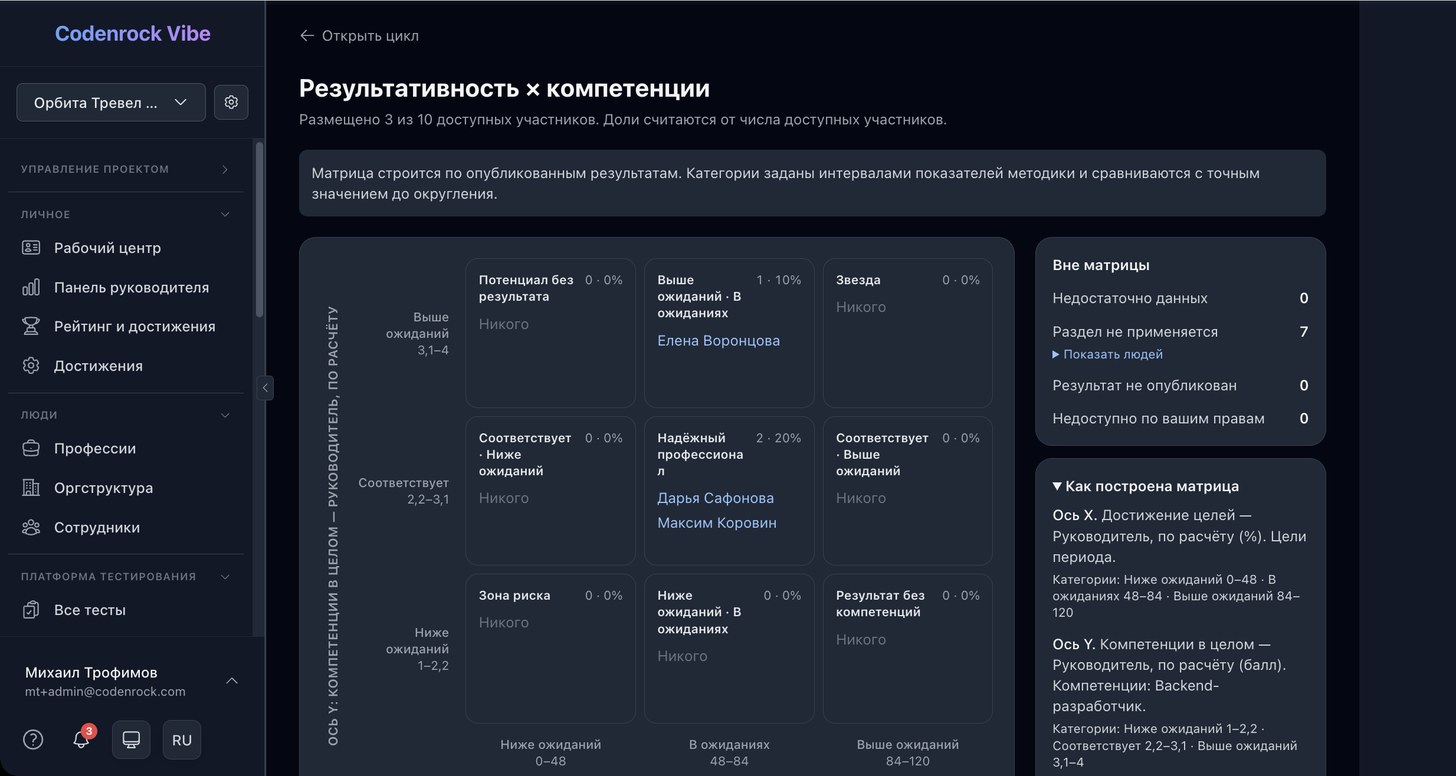Click the Соответствует 2,2–3,1 axis label

404,491
